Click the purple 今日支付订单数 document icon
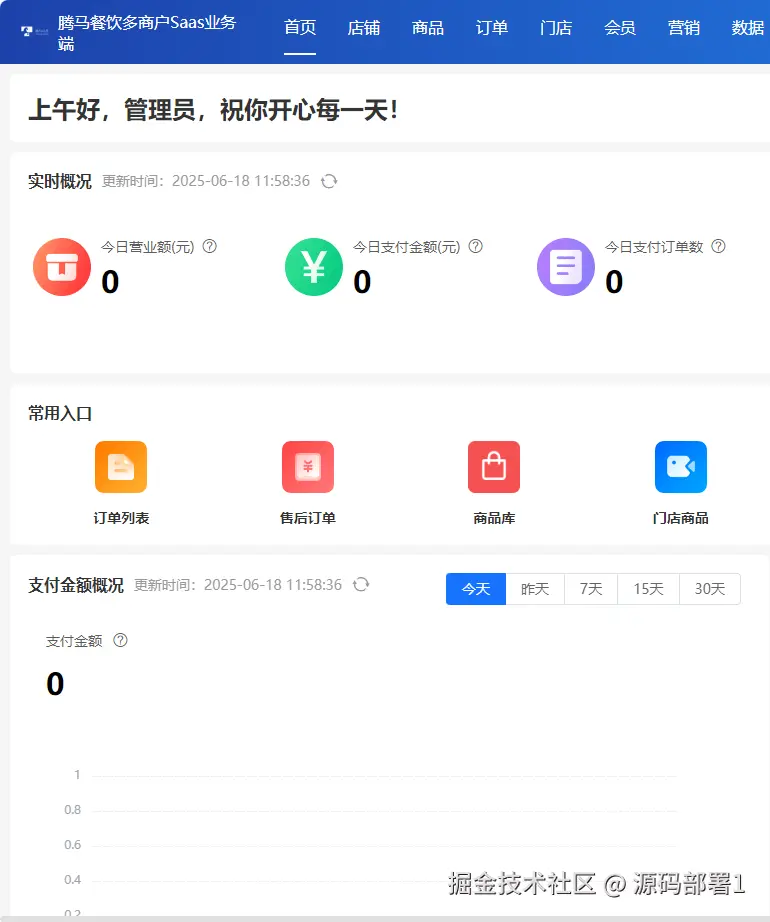This screenshot has width=770, height=922. 566,267
